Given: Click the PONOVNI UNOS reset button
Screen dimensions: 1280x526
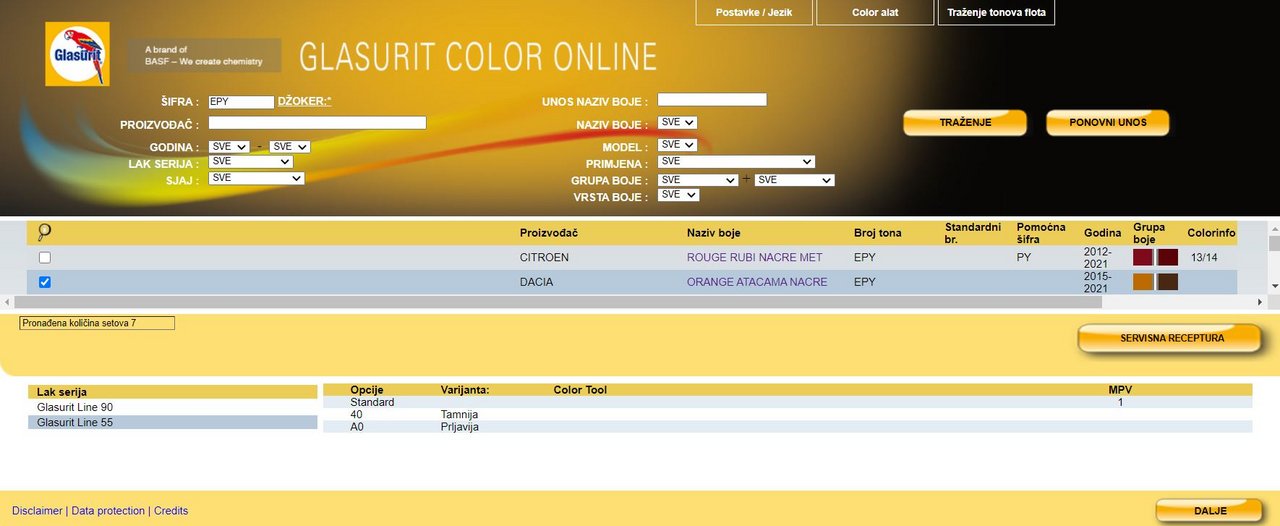Looking at the screenshot, I should coord(1107,122).
